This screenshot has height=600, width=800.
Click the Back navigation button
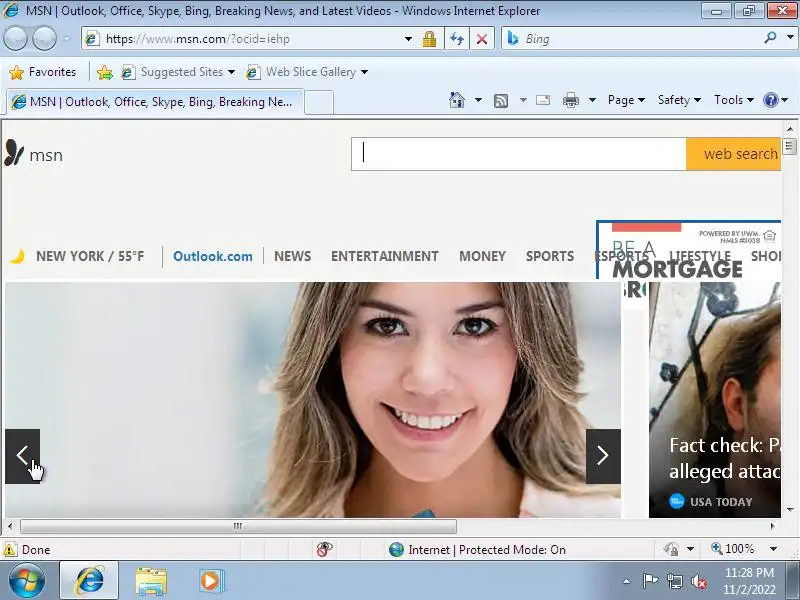[x=15, y=39]
